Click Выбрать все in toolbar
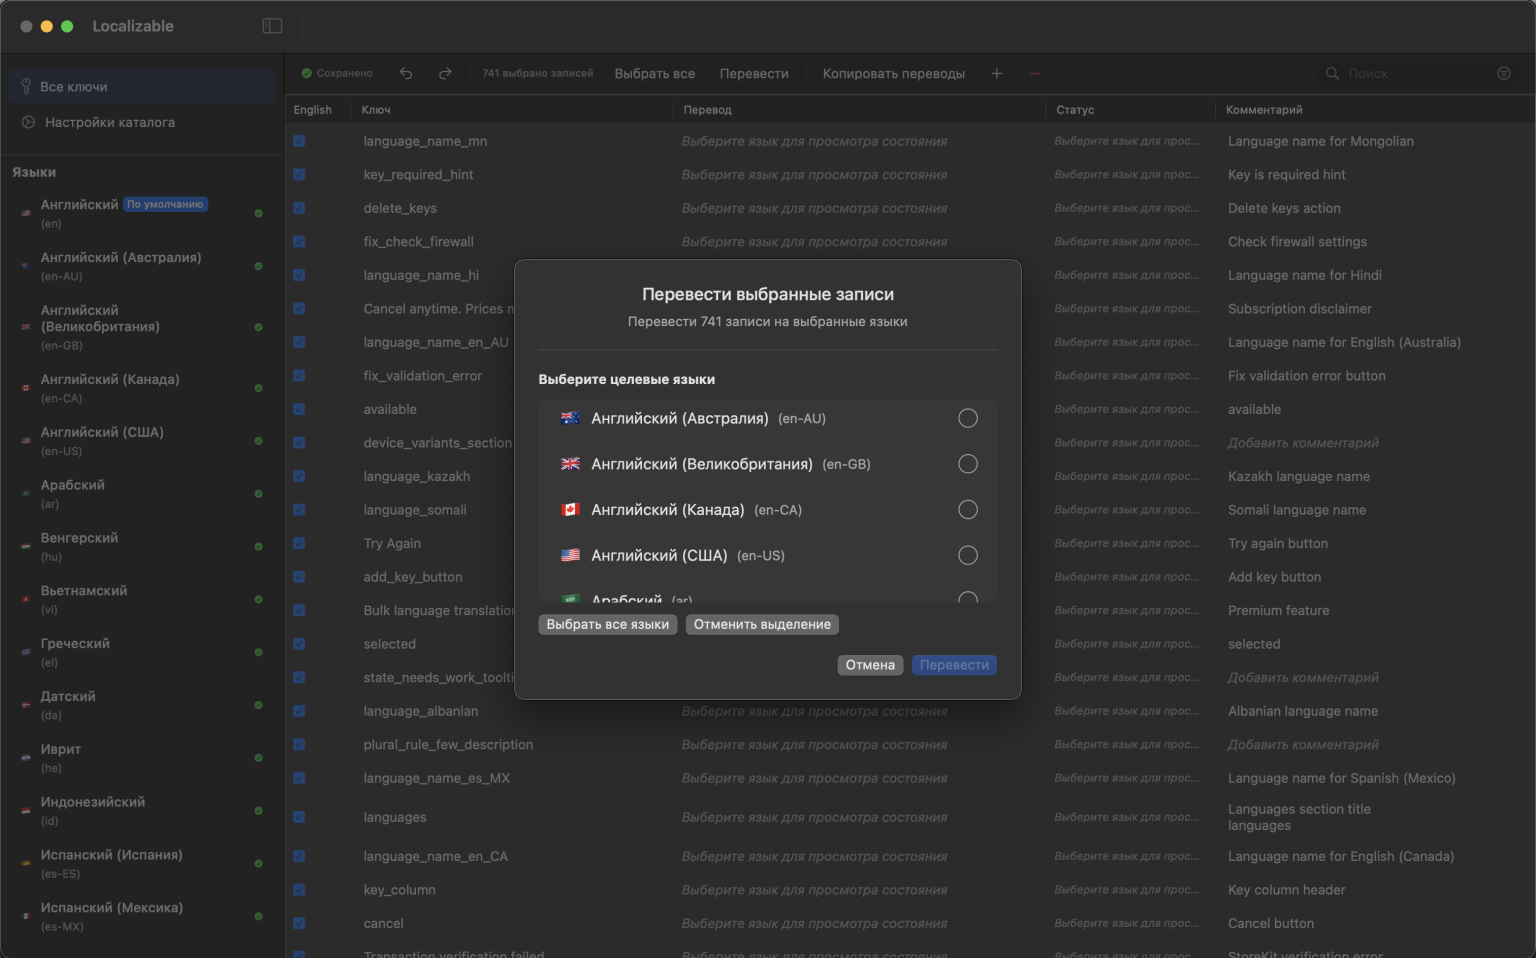Screen dimensions: 1536x958 tap(655, 73)
